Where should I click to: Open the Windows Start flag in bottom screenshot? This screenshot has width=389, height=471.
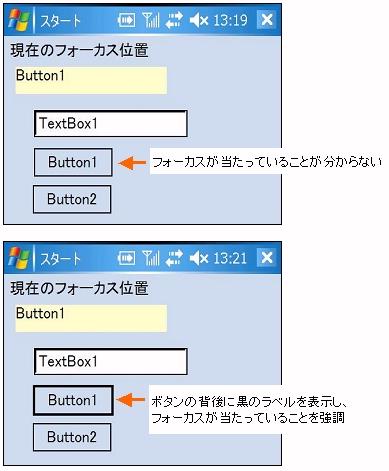19,258
